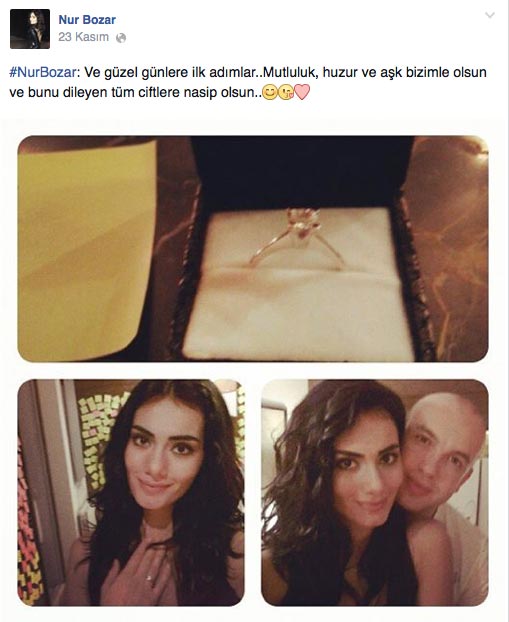
Task: Open the engagement ring box photo
Action: [253, 249]
